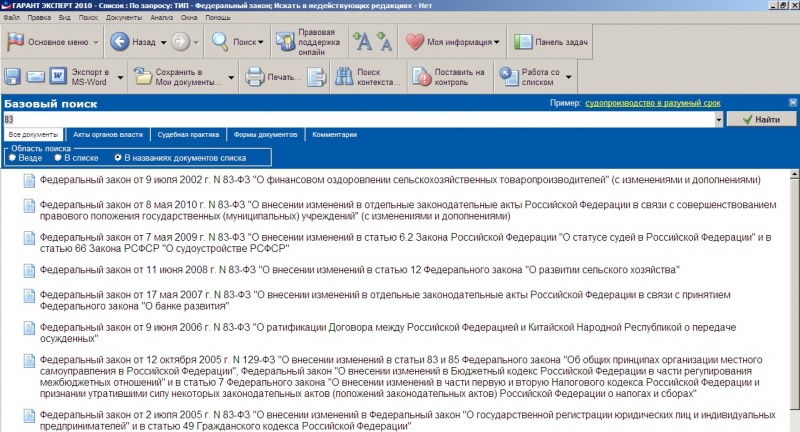The image size is (800, 432).
Task: Click the Print icon
Action: tap(255, 77)
